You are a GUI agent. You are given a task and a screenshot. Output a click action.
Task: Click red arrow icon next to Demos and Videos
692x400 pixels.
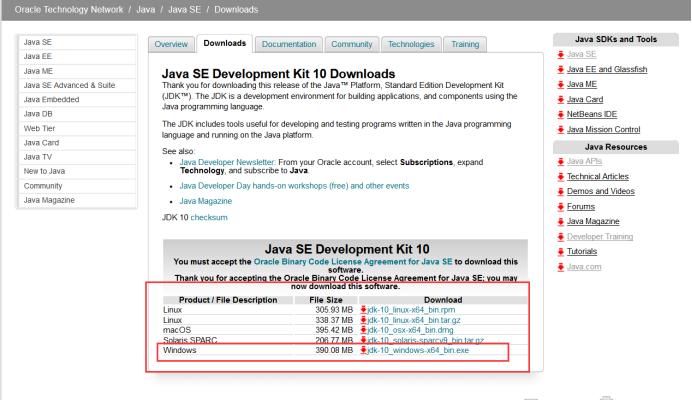pyautogui.click(x=560, y=191)
